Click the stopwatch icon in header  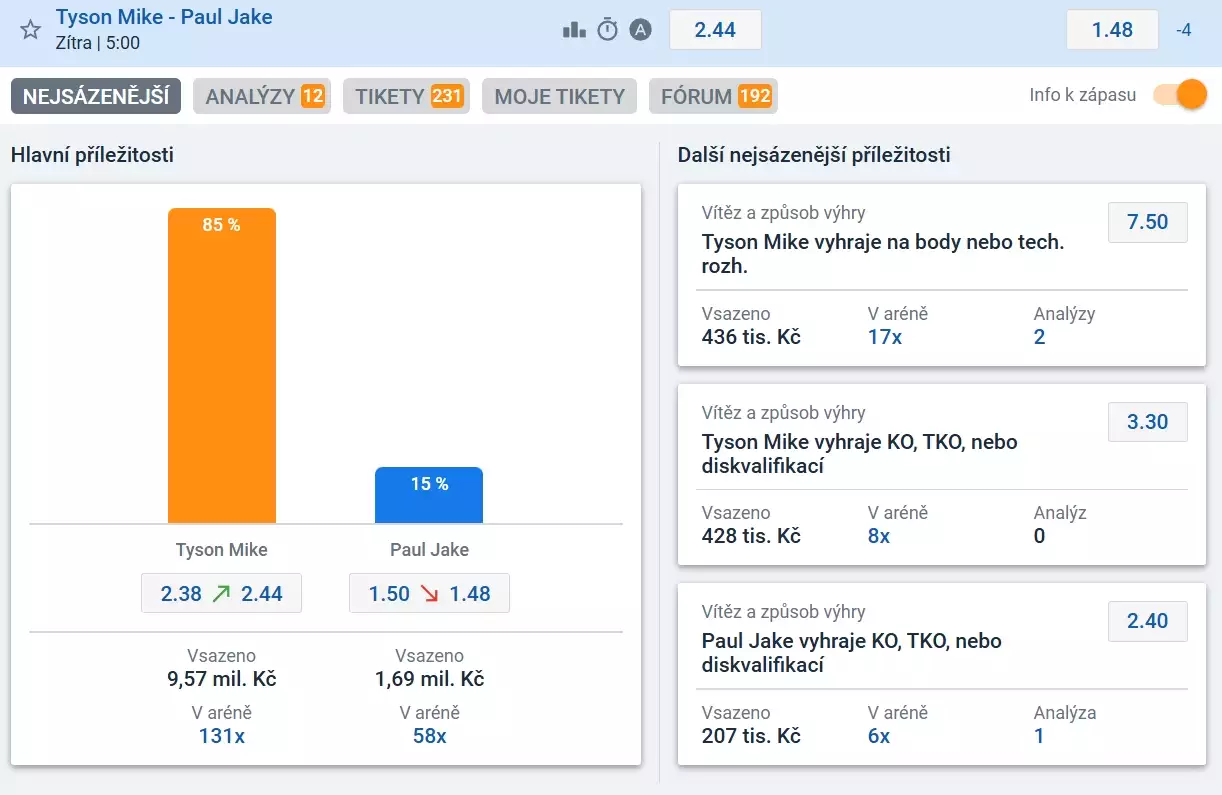pyautogui.click(x=607, y=30)
